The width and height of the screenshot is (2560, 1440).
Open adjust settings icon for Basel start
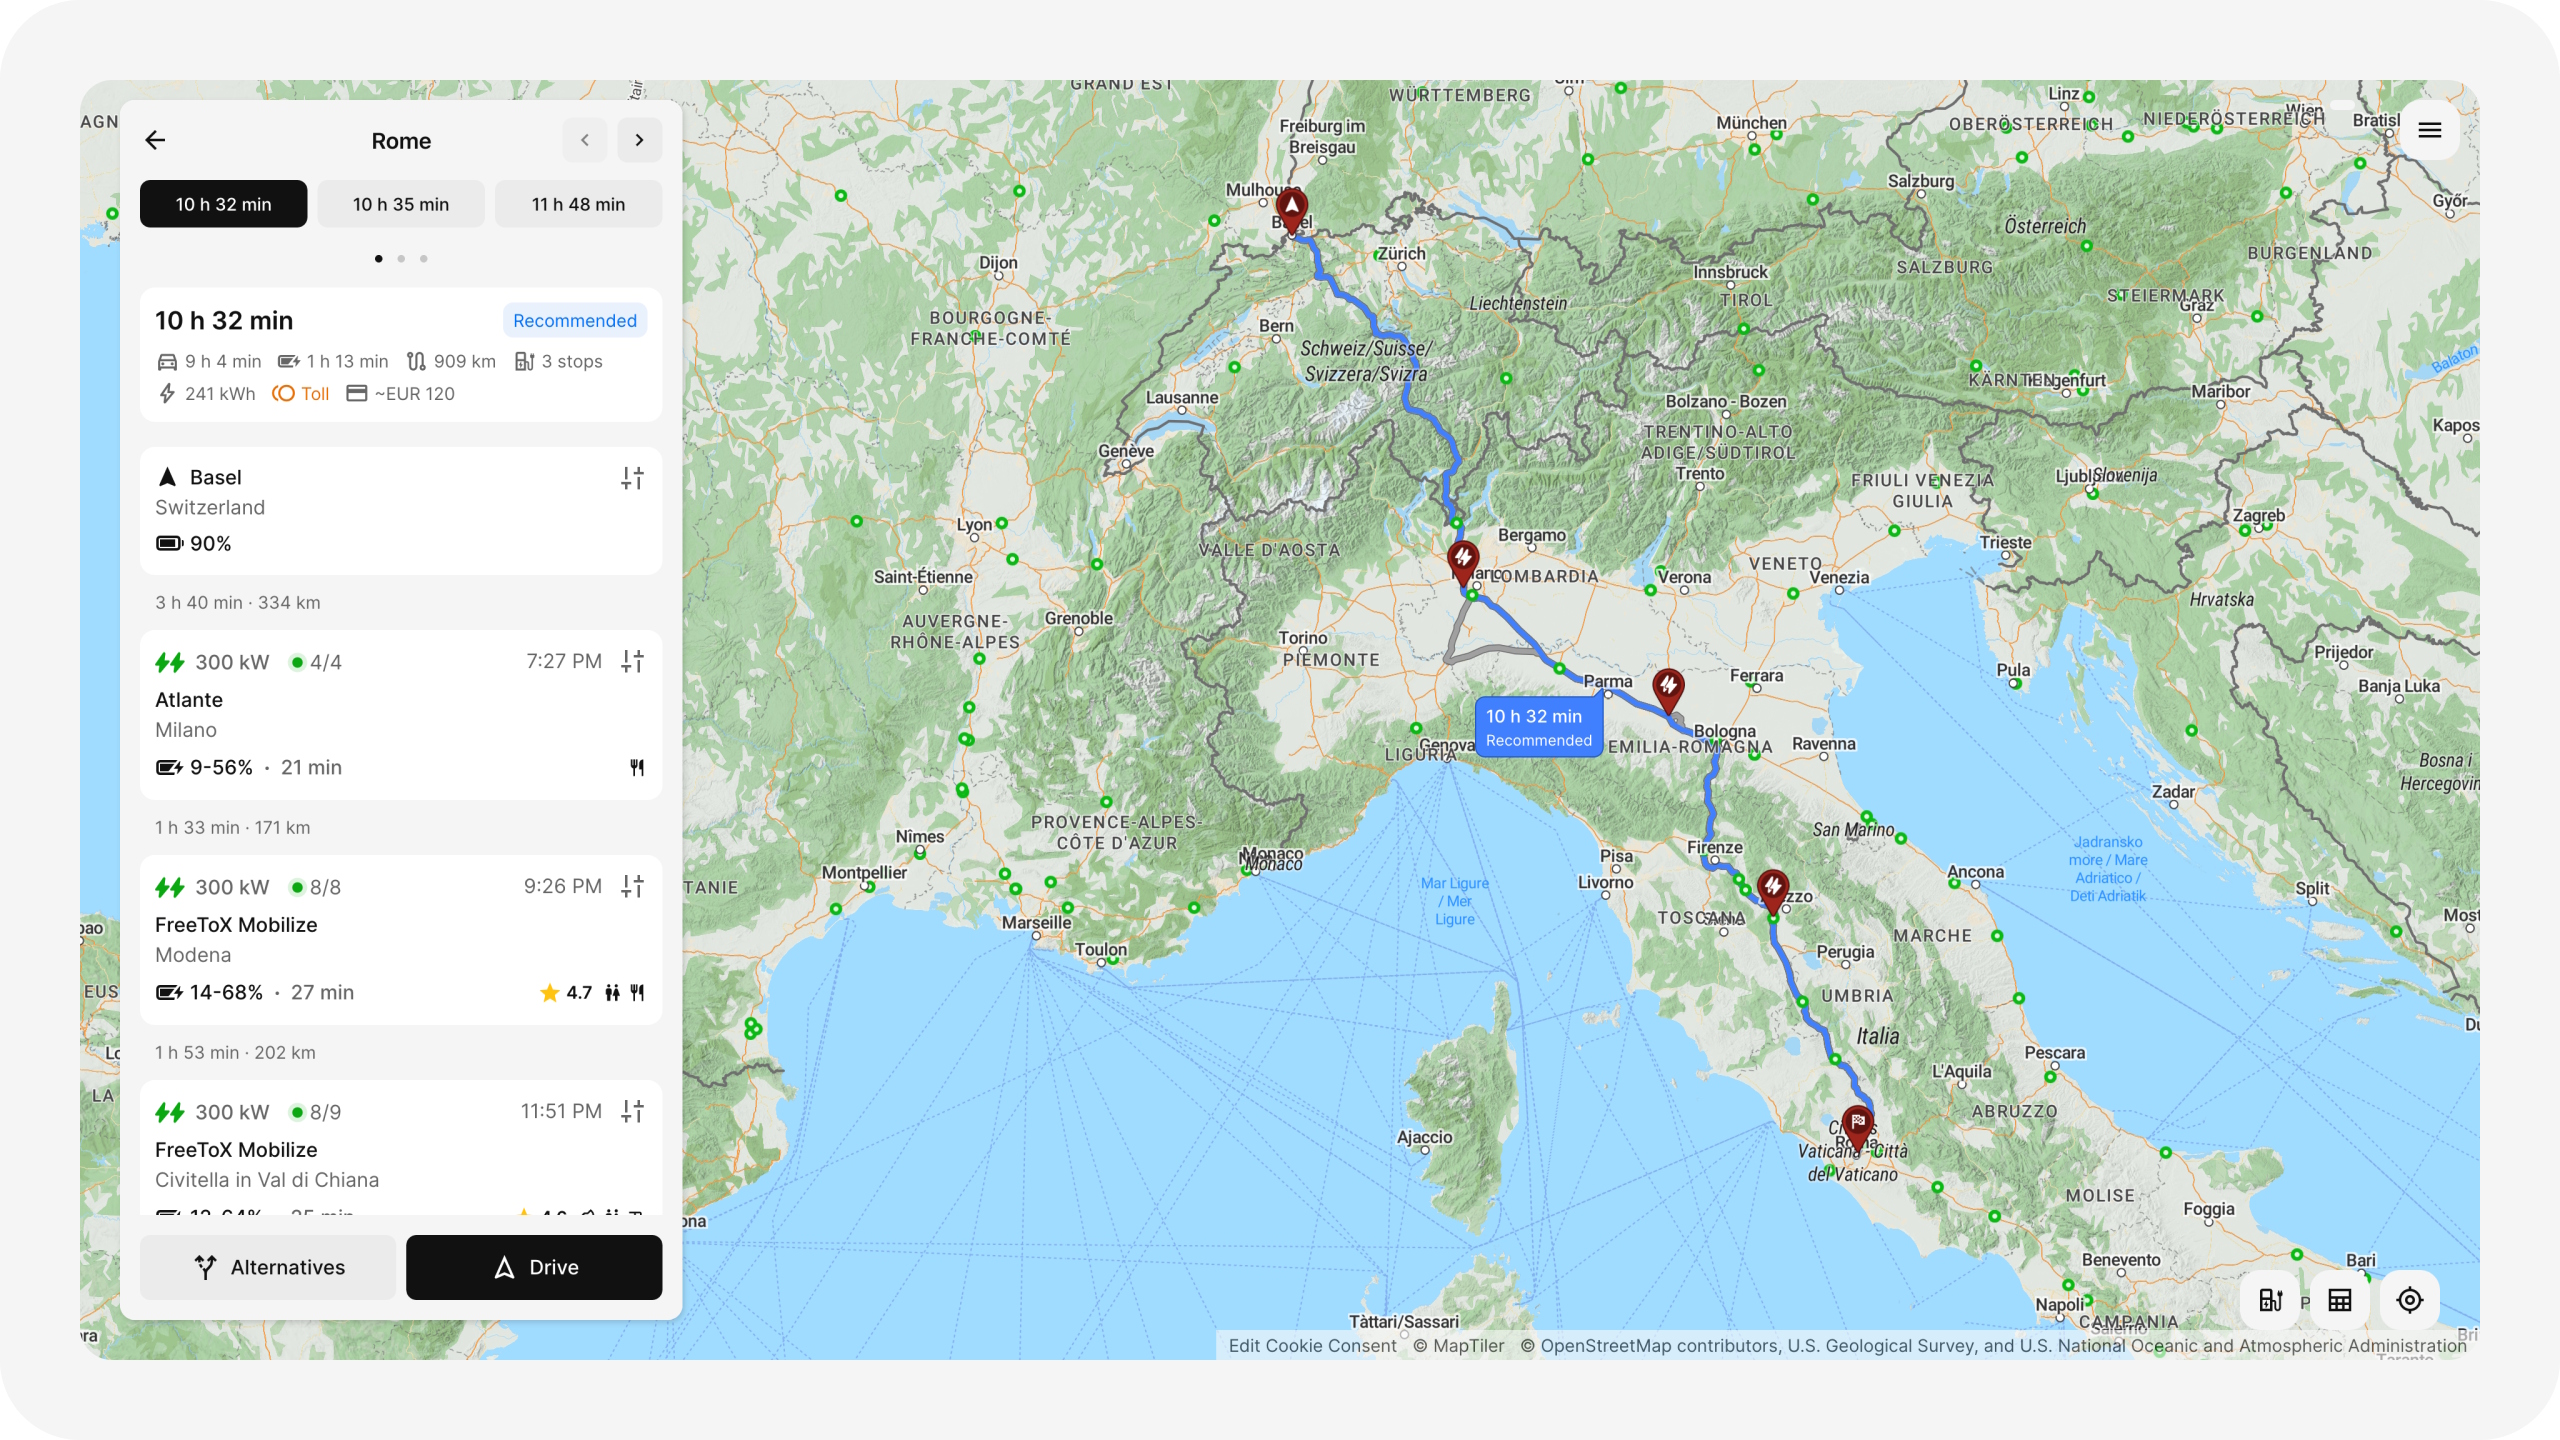632,478
